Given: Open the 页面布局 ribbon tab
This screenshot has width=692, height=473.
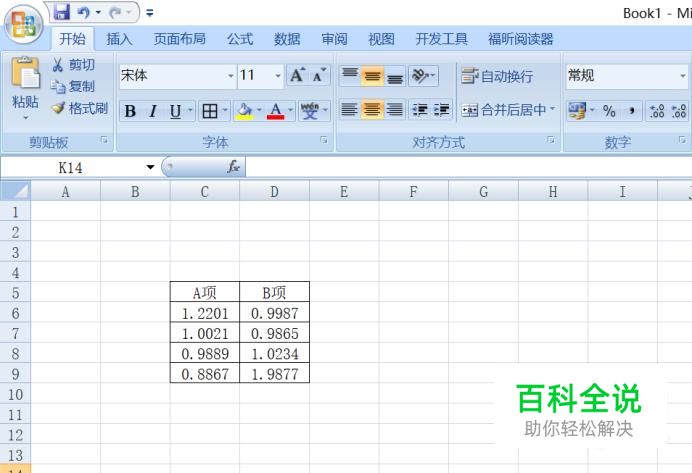Looking at the screenshot, I should pos(180,39).
